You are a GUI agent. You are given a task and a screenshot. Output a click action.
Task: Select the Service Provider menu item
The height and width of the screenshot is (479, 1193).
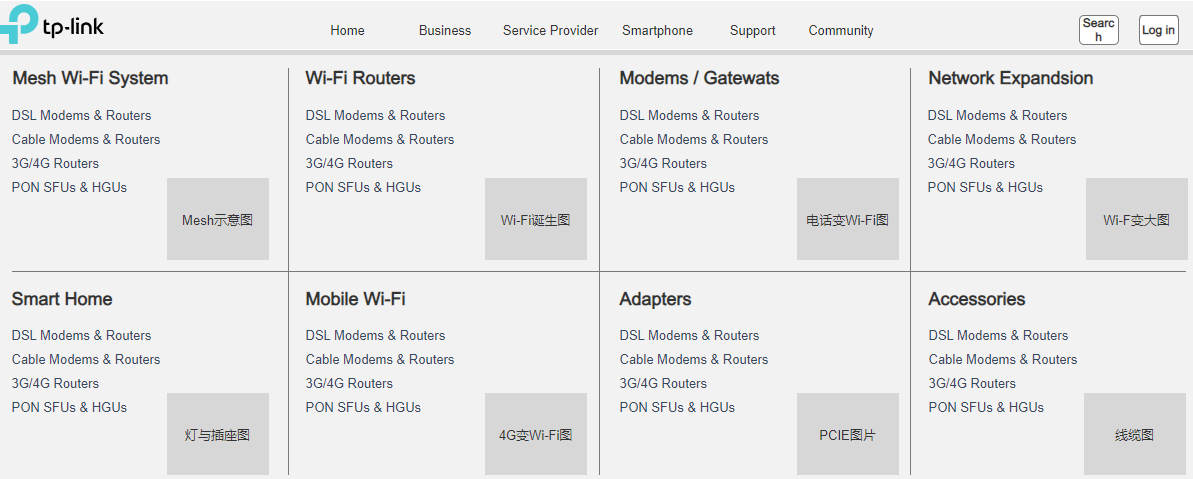[x=550, y=31]
